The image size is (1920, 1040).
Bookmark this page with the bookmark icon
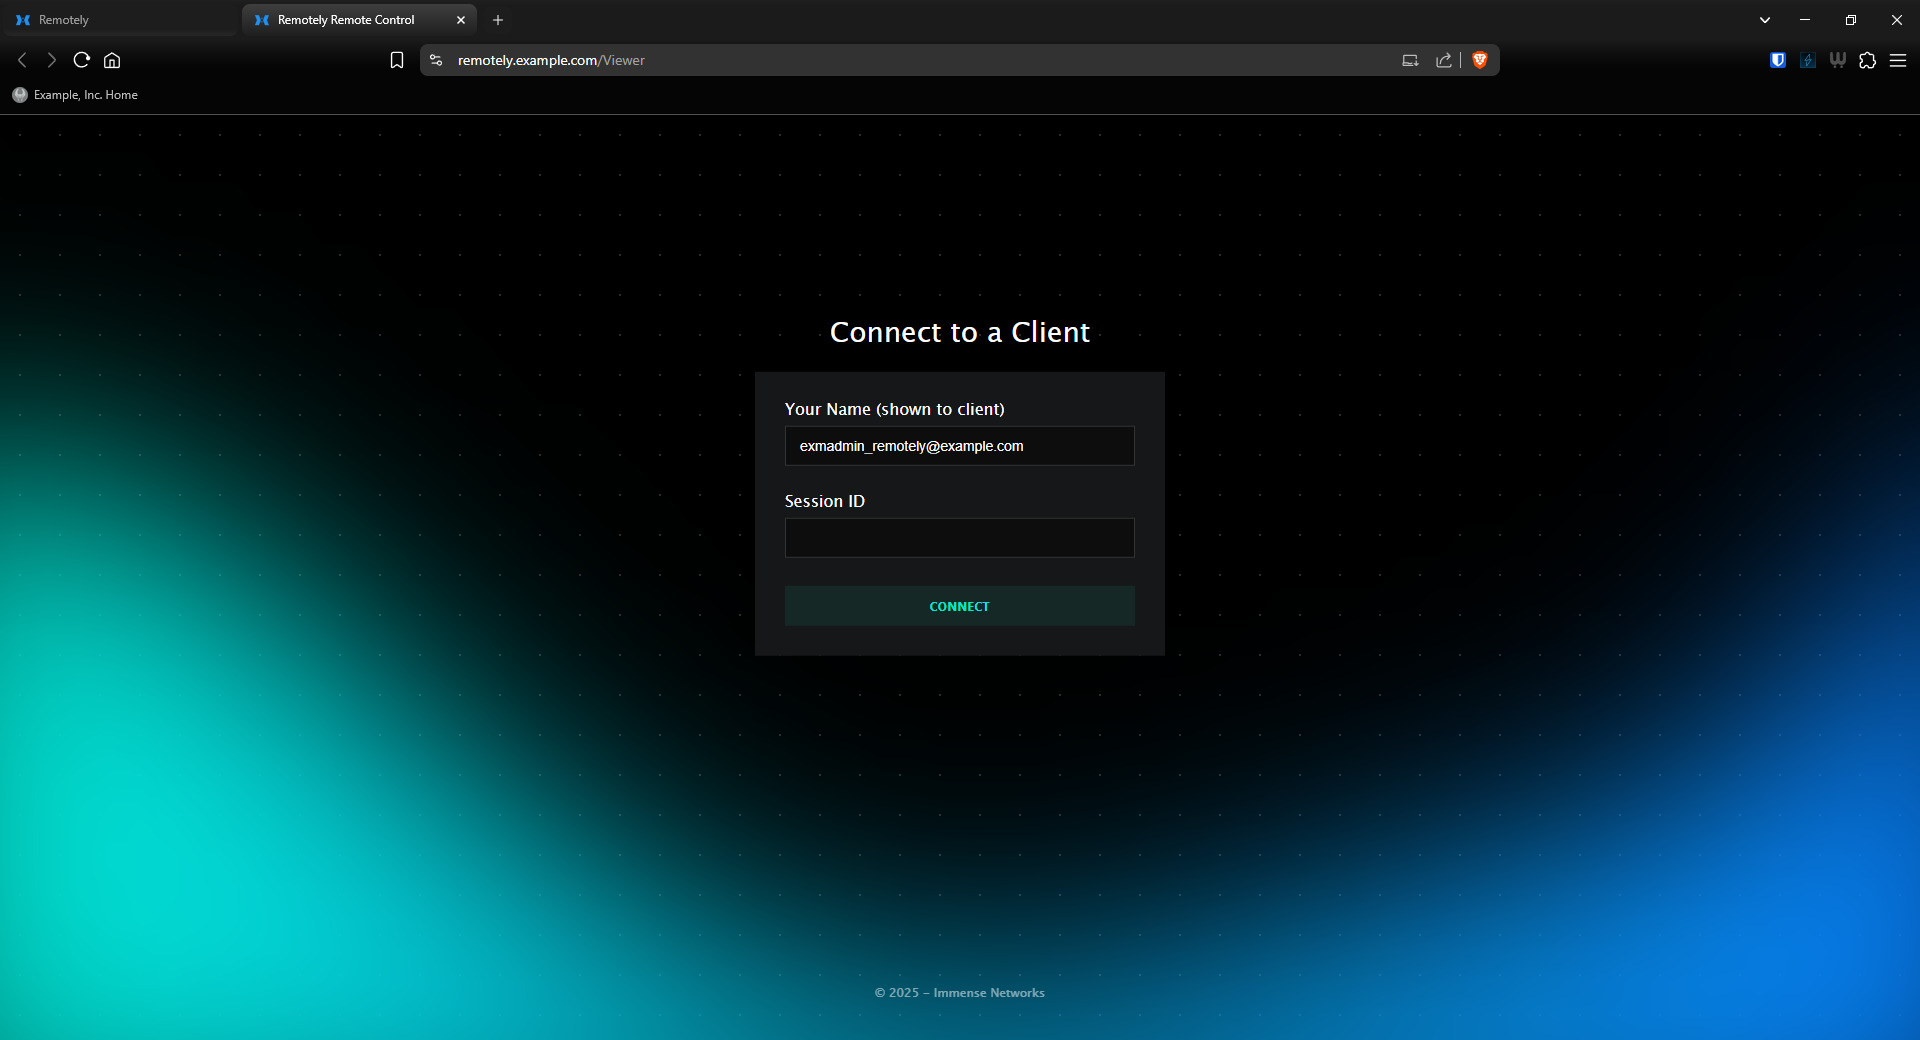tap(397, 60)
